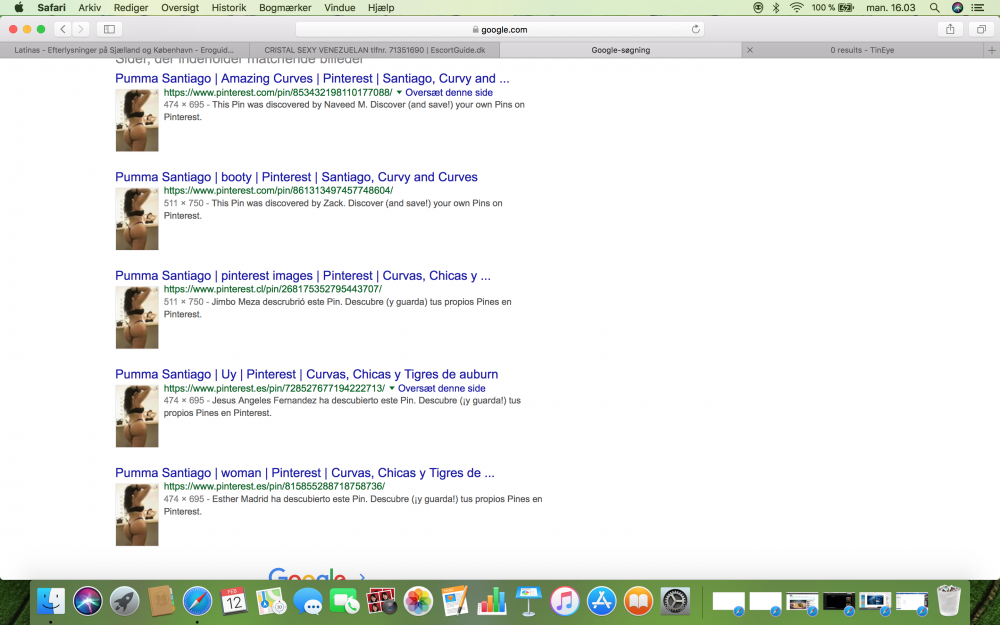Switch to the '0 results - TinEye' tab
1000x625 pixels.
pos(862,50)
